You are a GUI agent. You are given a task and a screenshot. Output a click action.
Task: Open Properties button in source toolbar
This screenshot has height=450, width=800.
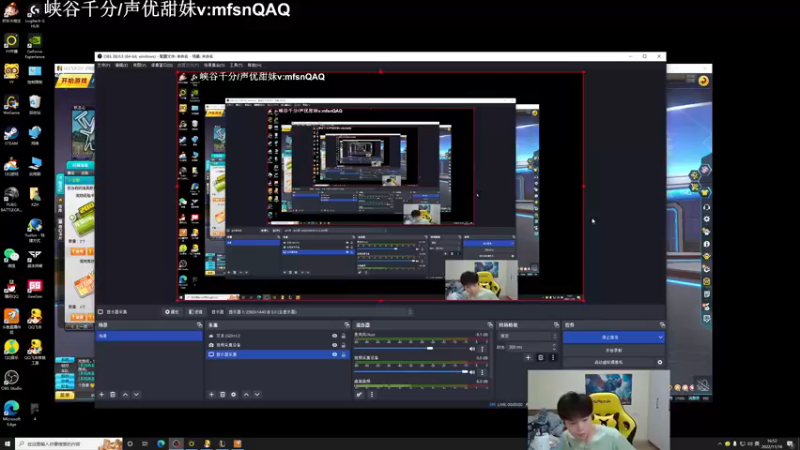(x=172, y=312)
